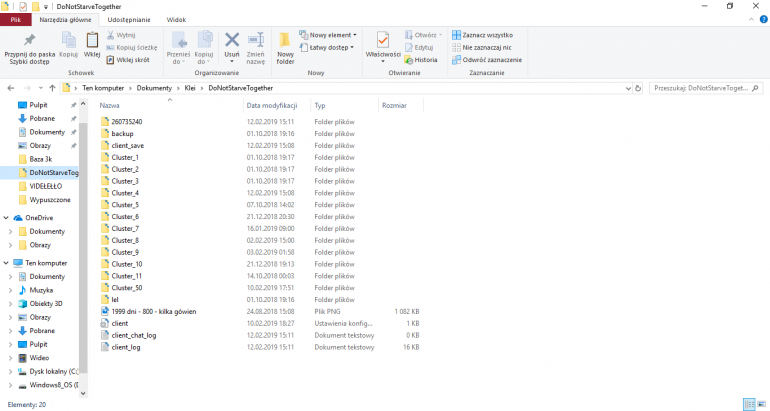Image resolution: width=770 pixels, height=411 pixels.
Task: Collapse the Ten komputer tree node
Action: [x=6, y=263]
